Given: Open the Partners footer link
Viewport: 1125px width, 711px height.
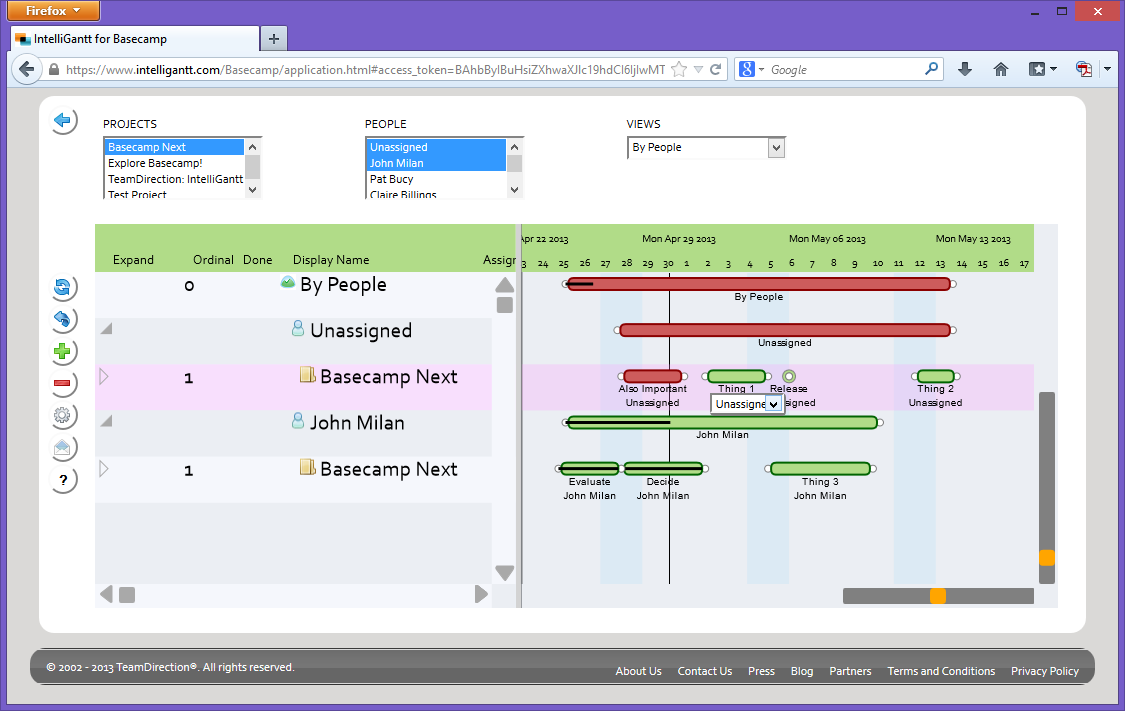Looking at the screenshot, I should (850, 671).
